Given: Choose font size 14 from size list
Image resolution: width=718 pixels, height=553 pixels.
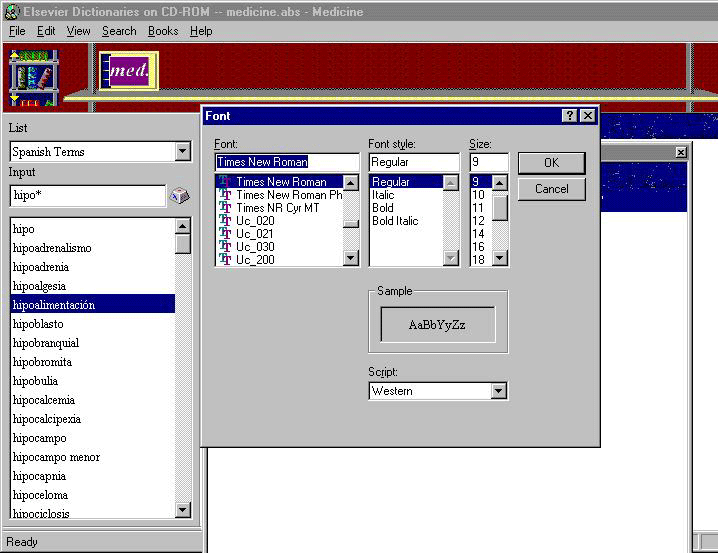Looking at the screenshot, I should tap(478, 234).
